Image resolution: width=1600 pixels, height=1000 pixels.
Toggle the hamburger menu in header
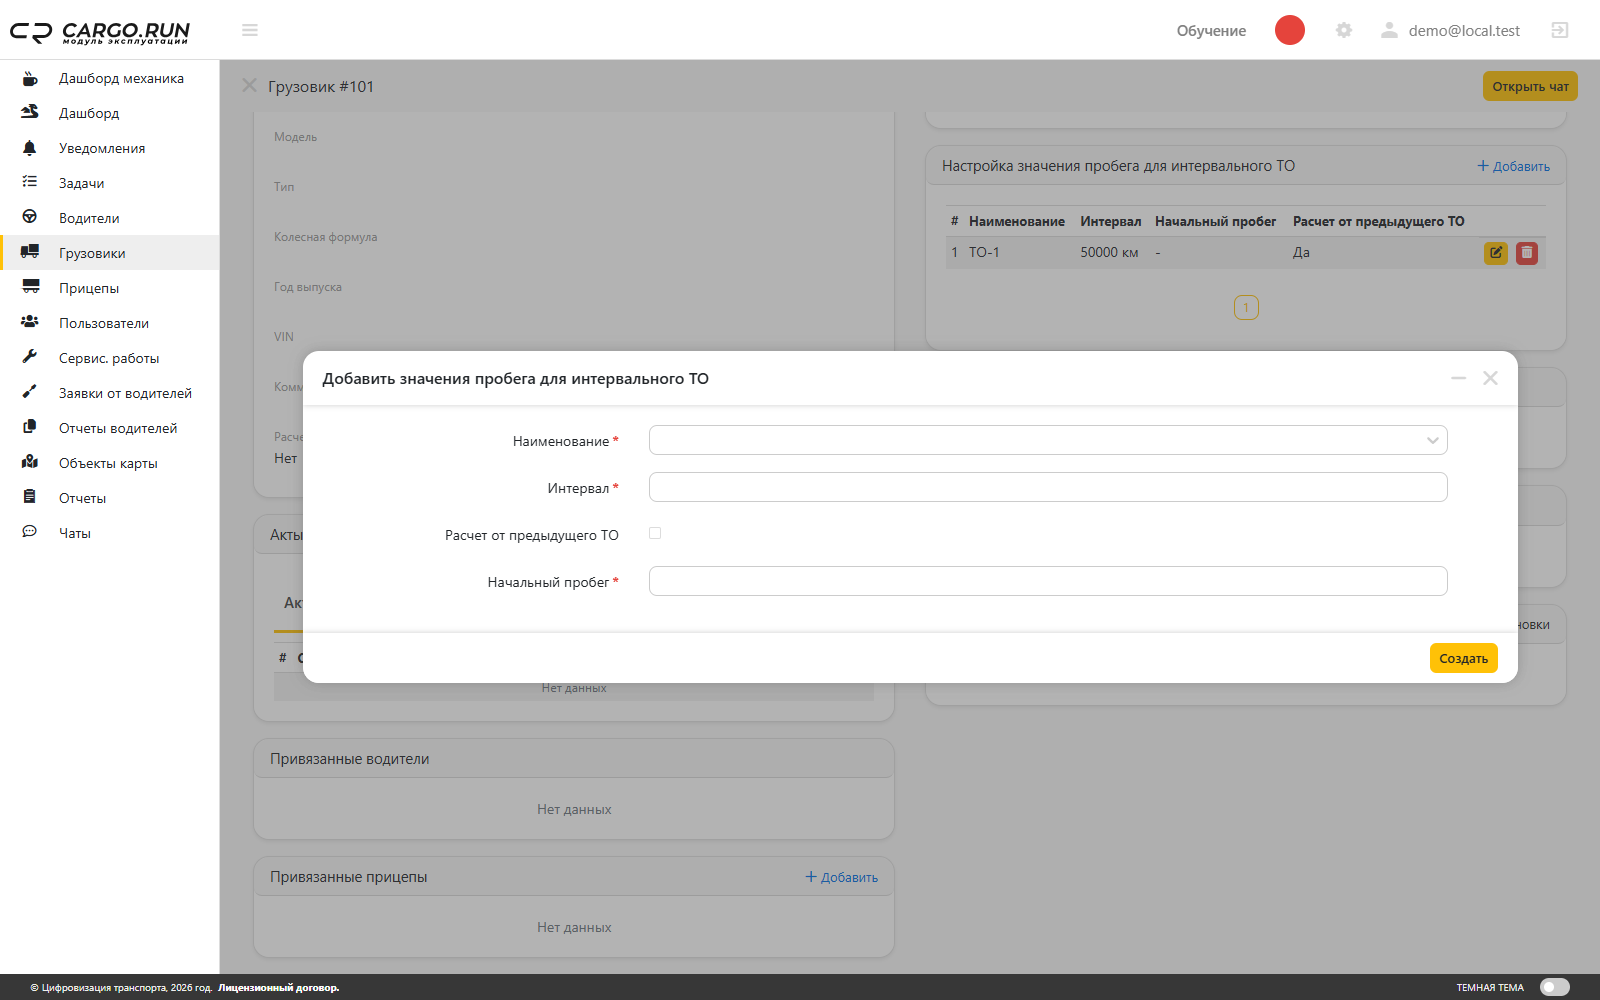pyautogui.click(x=250, y=30)
